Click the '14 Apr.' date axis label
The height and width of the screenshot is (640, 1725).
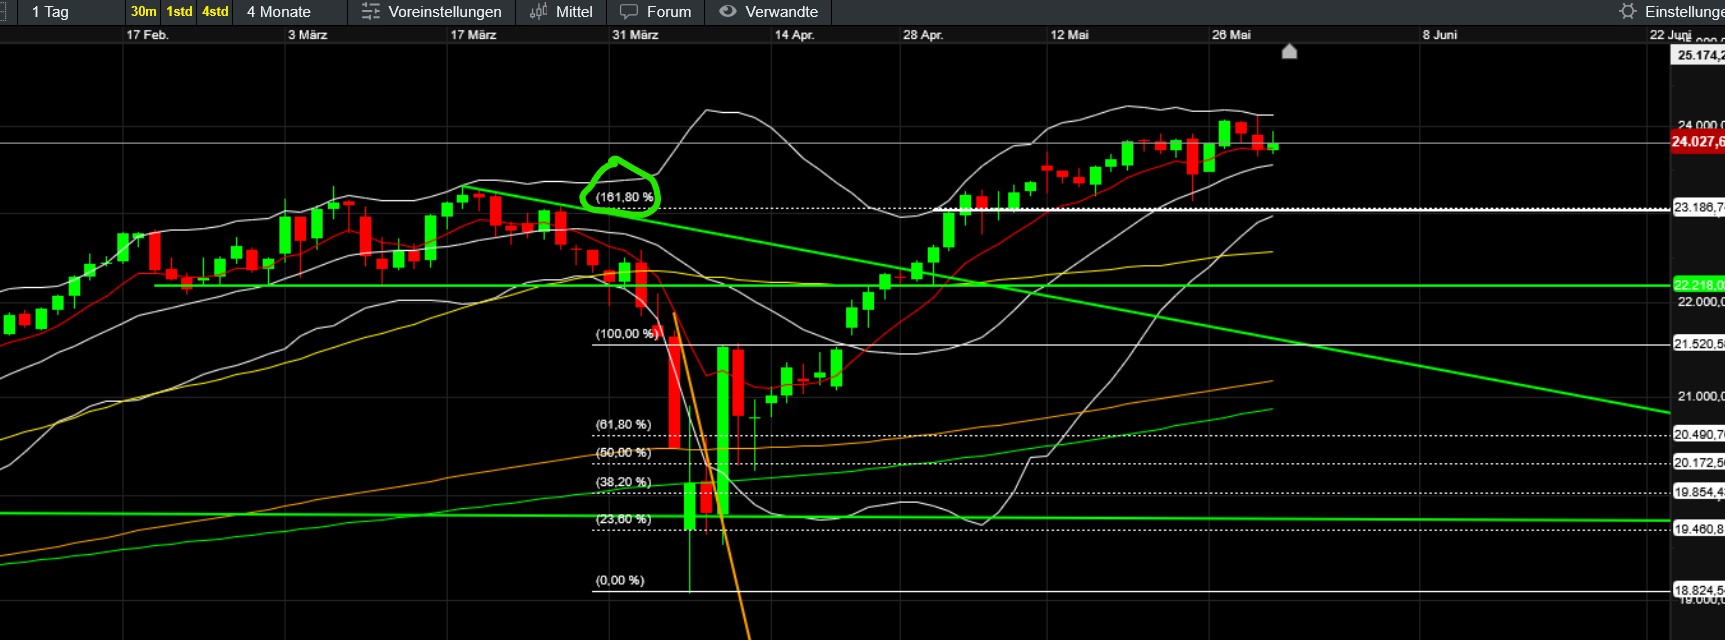tap(794, 35)
